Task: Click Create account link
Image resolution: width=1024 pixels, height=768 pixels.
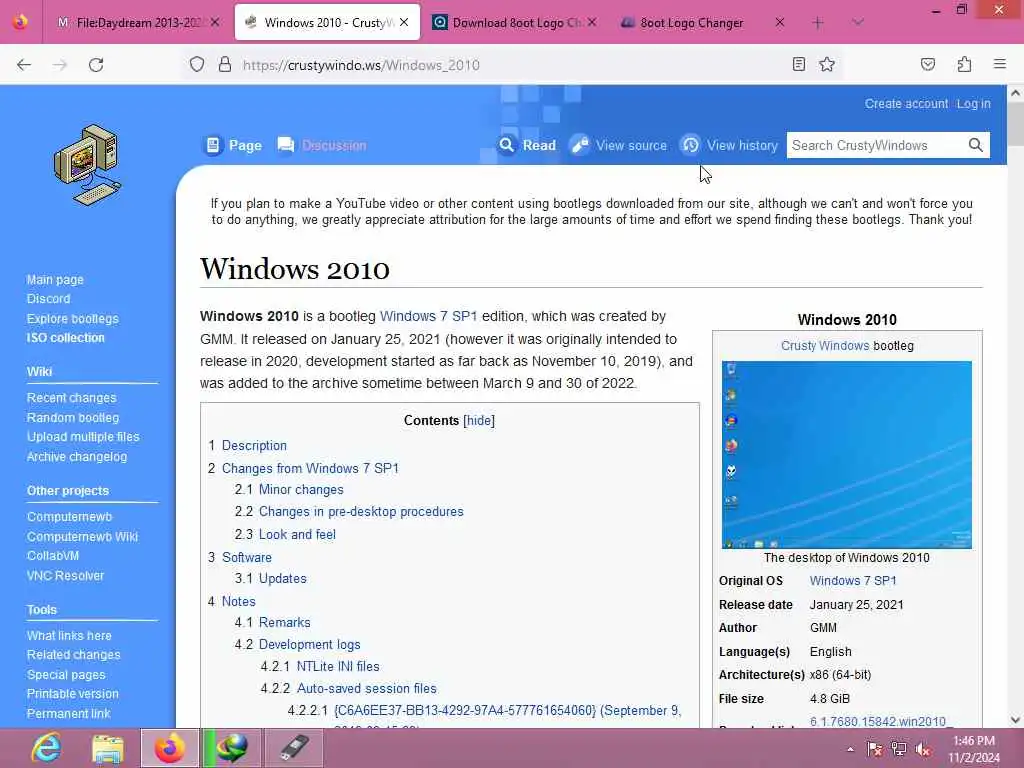Action: pyautogui.click(x=906, y=104)
